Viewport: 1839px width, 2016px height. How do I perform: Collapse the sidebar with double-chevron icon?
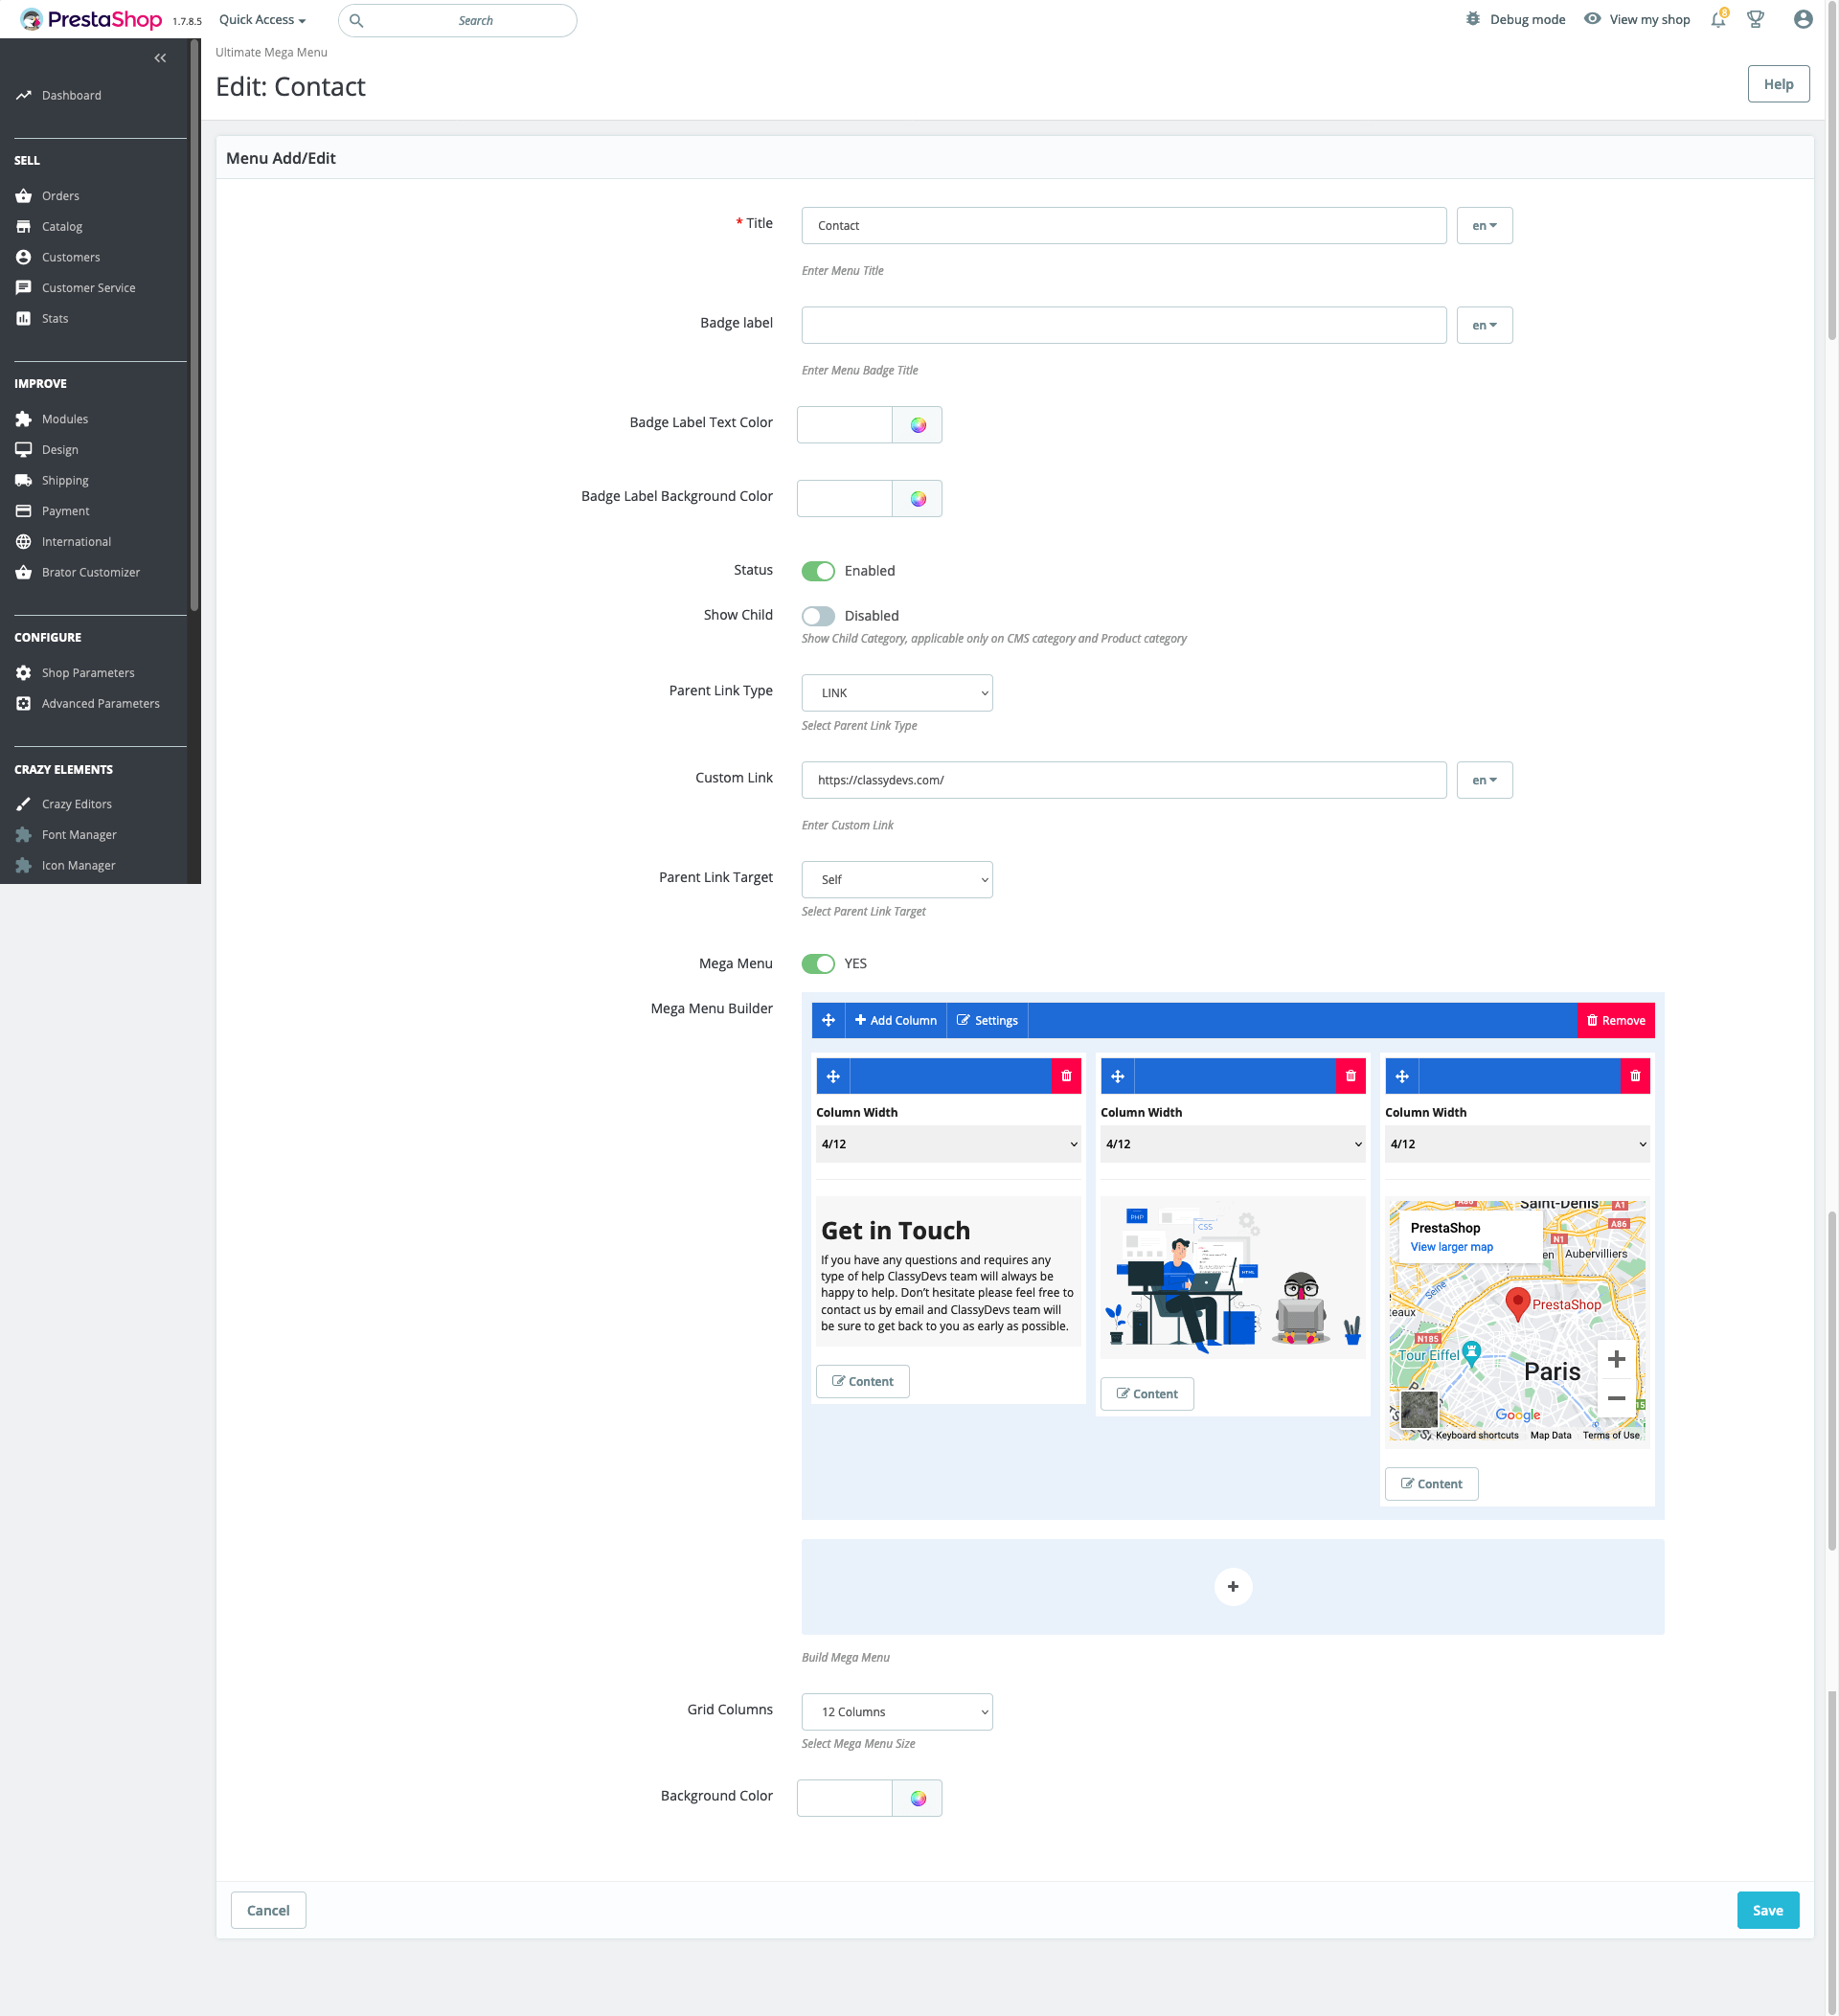(x=160, y=58)
